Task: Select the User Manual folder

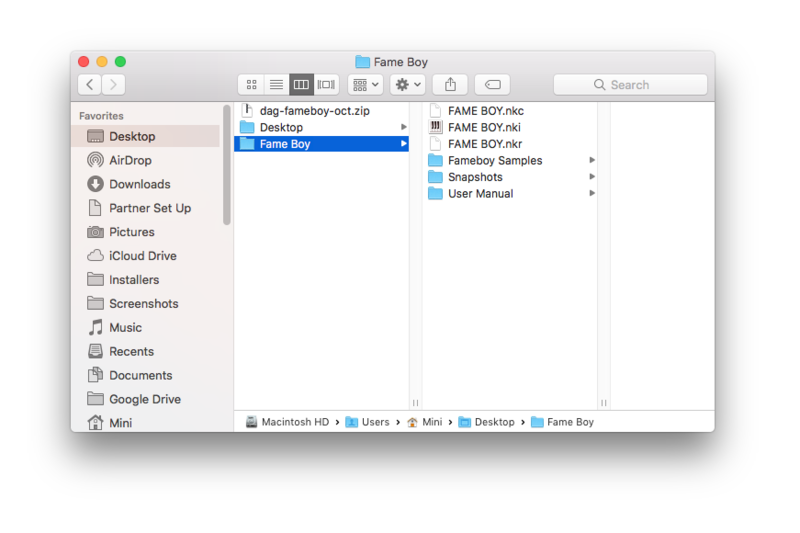Action: click(x=510, y=193)
